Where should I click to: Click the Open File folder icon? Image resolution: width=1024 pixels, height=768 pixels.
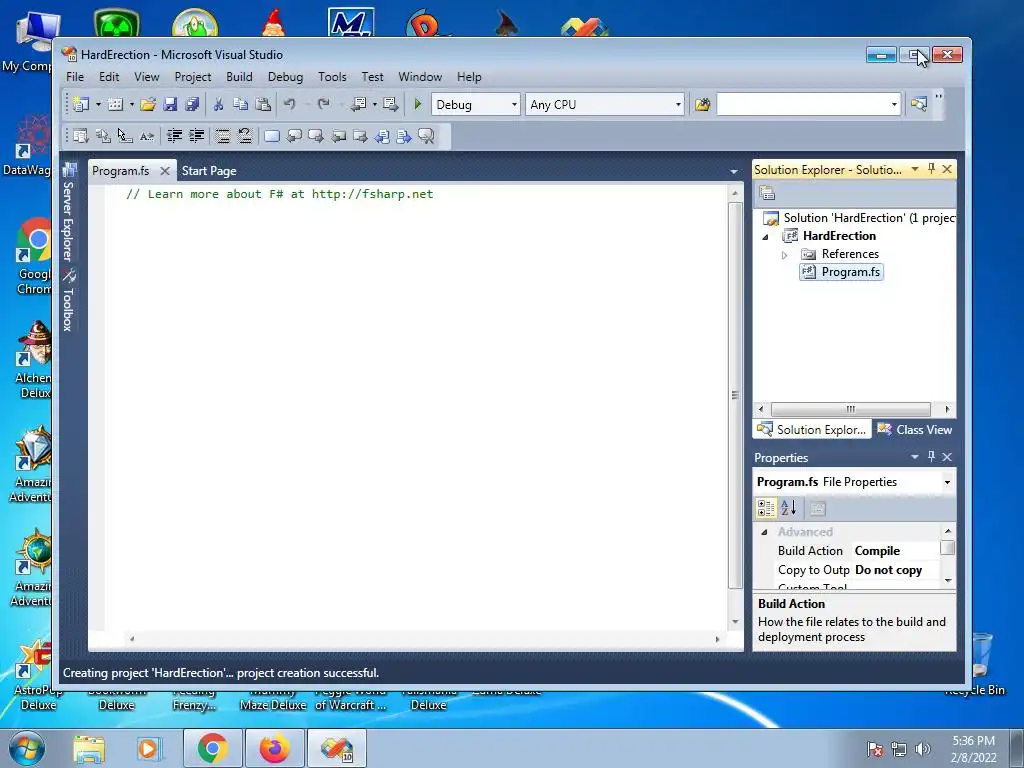pyautogui.click(x=148, y=104)
